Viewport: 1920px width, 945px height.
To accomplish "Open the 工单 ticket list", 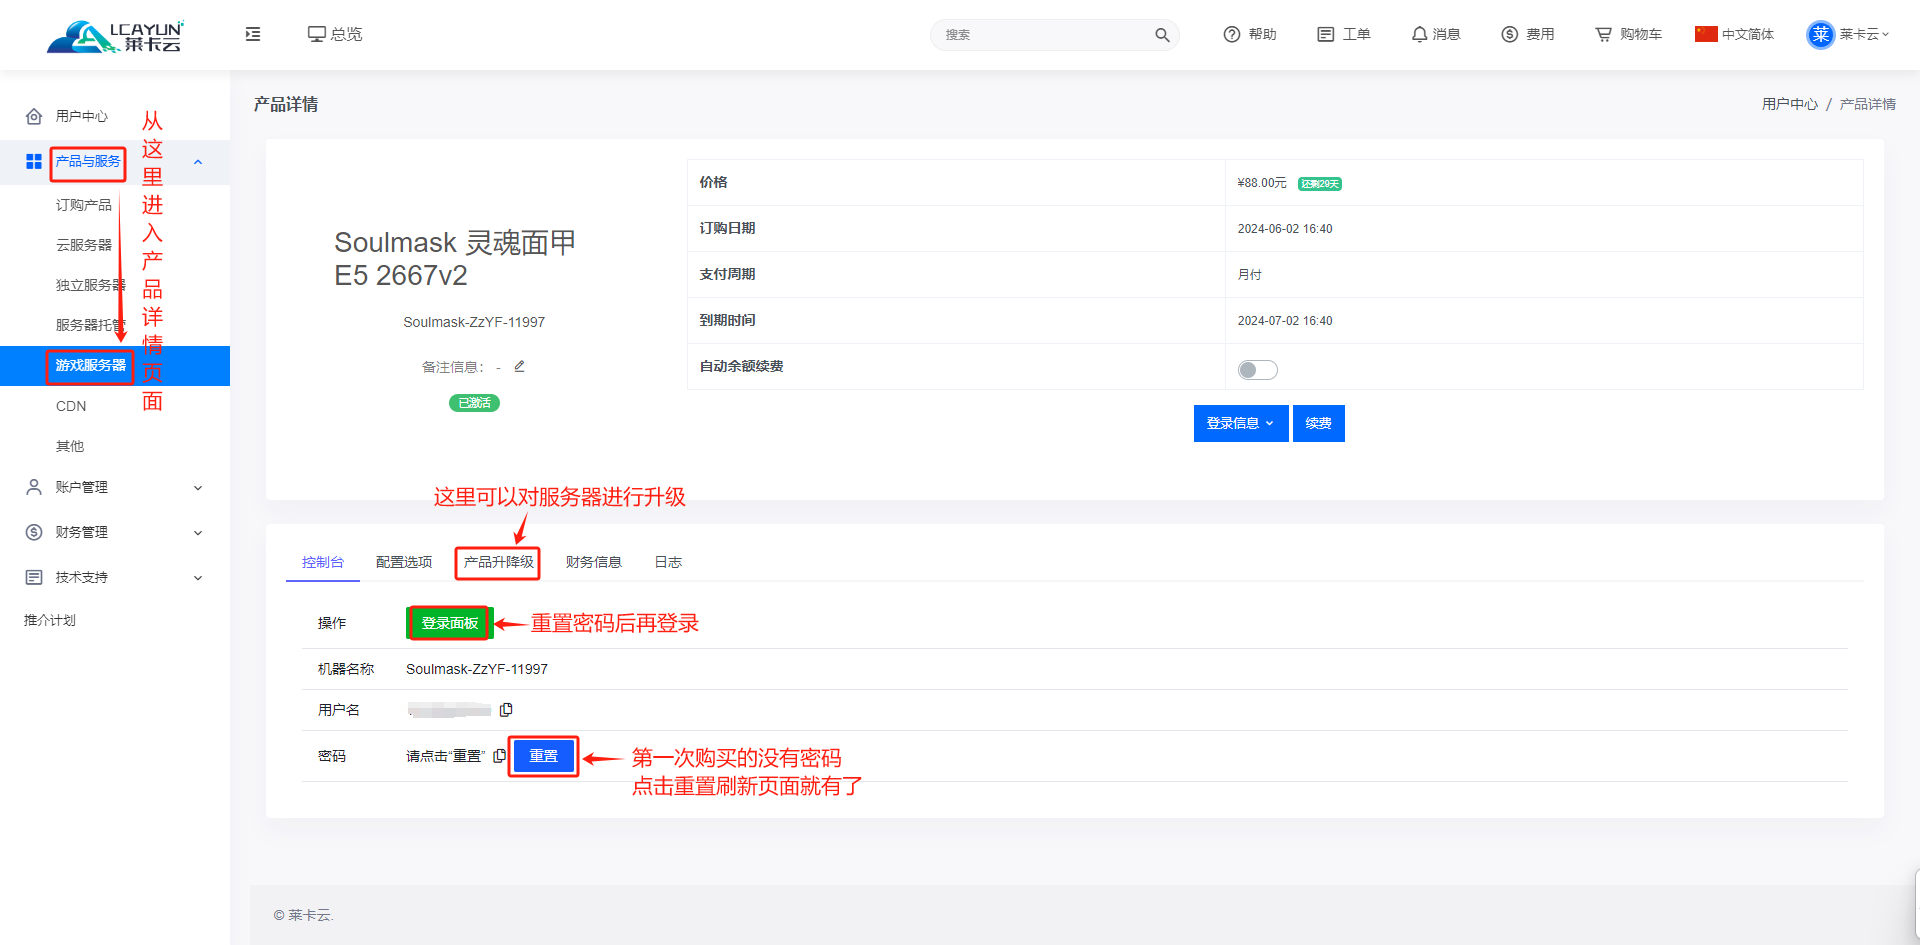I will point(1344,34).
